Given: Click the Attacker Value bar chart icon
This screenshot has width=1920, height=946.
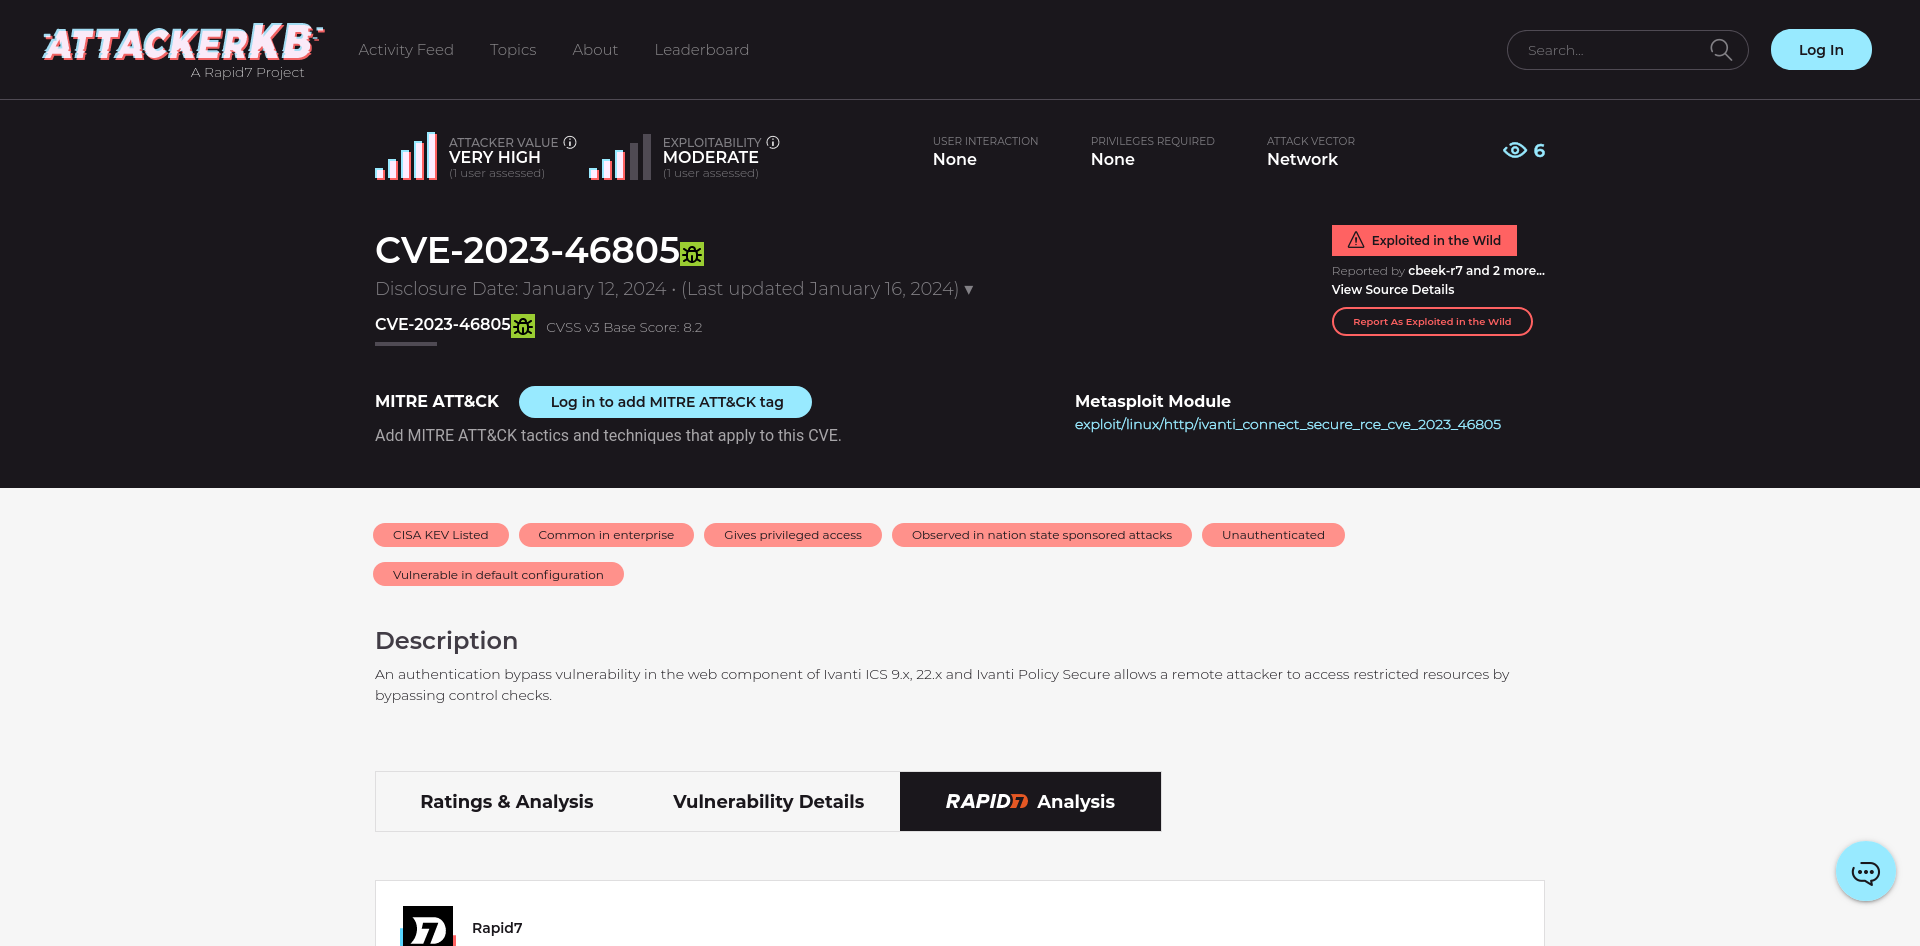Looking at the screenshot, I should (406, 156).
